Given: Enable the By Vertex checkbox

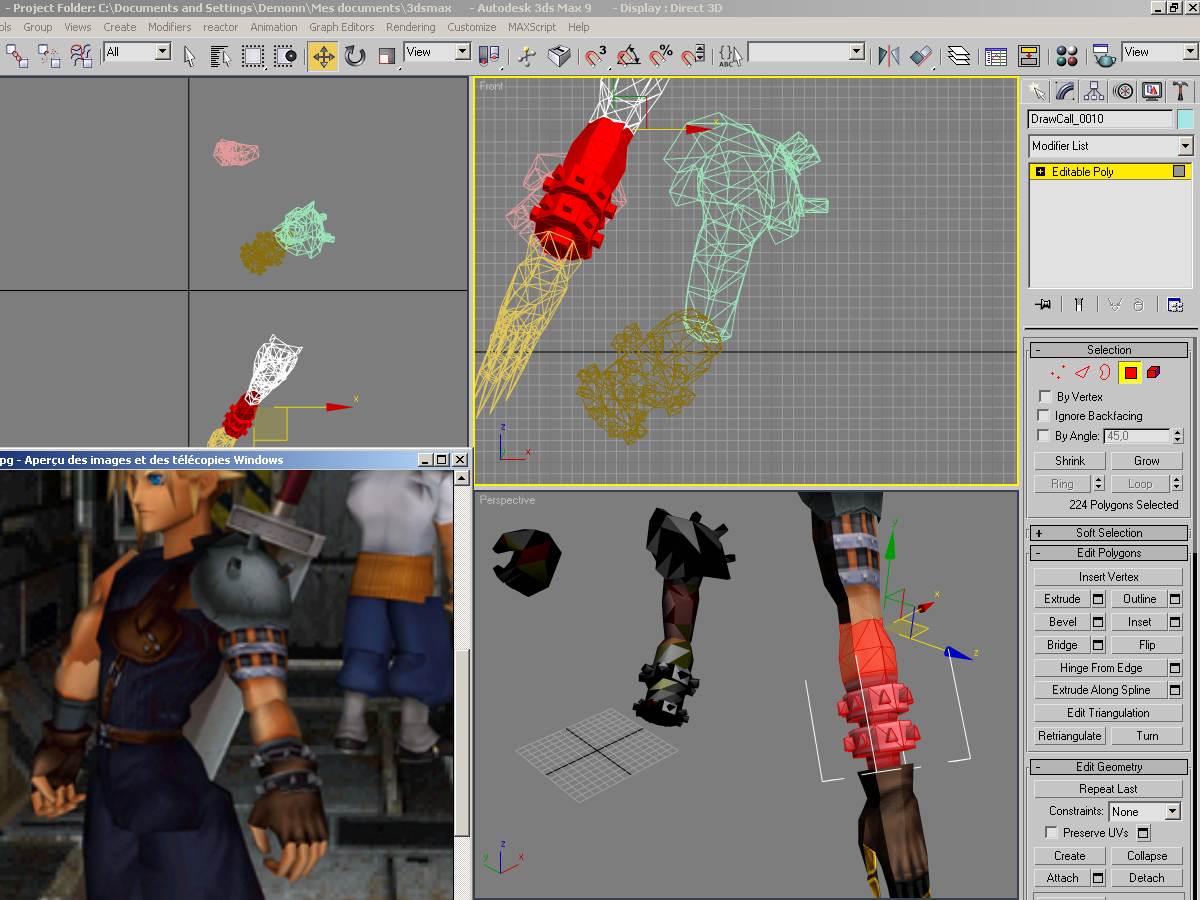Looking at the screenshot, I should [1045, 397].
